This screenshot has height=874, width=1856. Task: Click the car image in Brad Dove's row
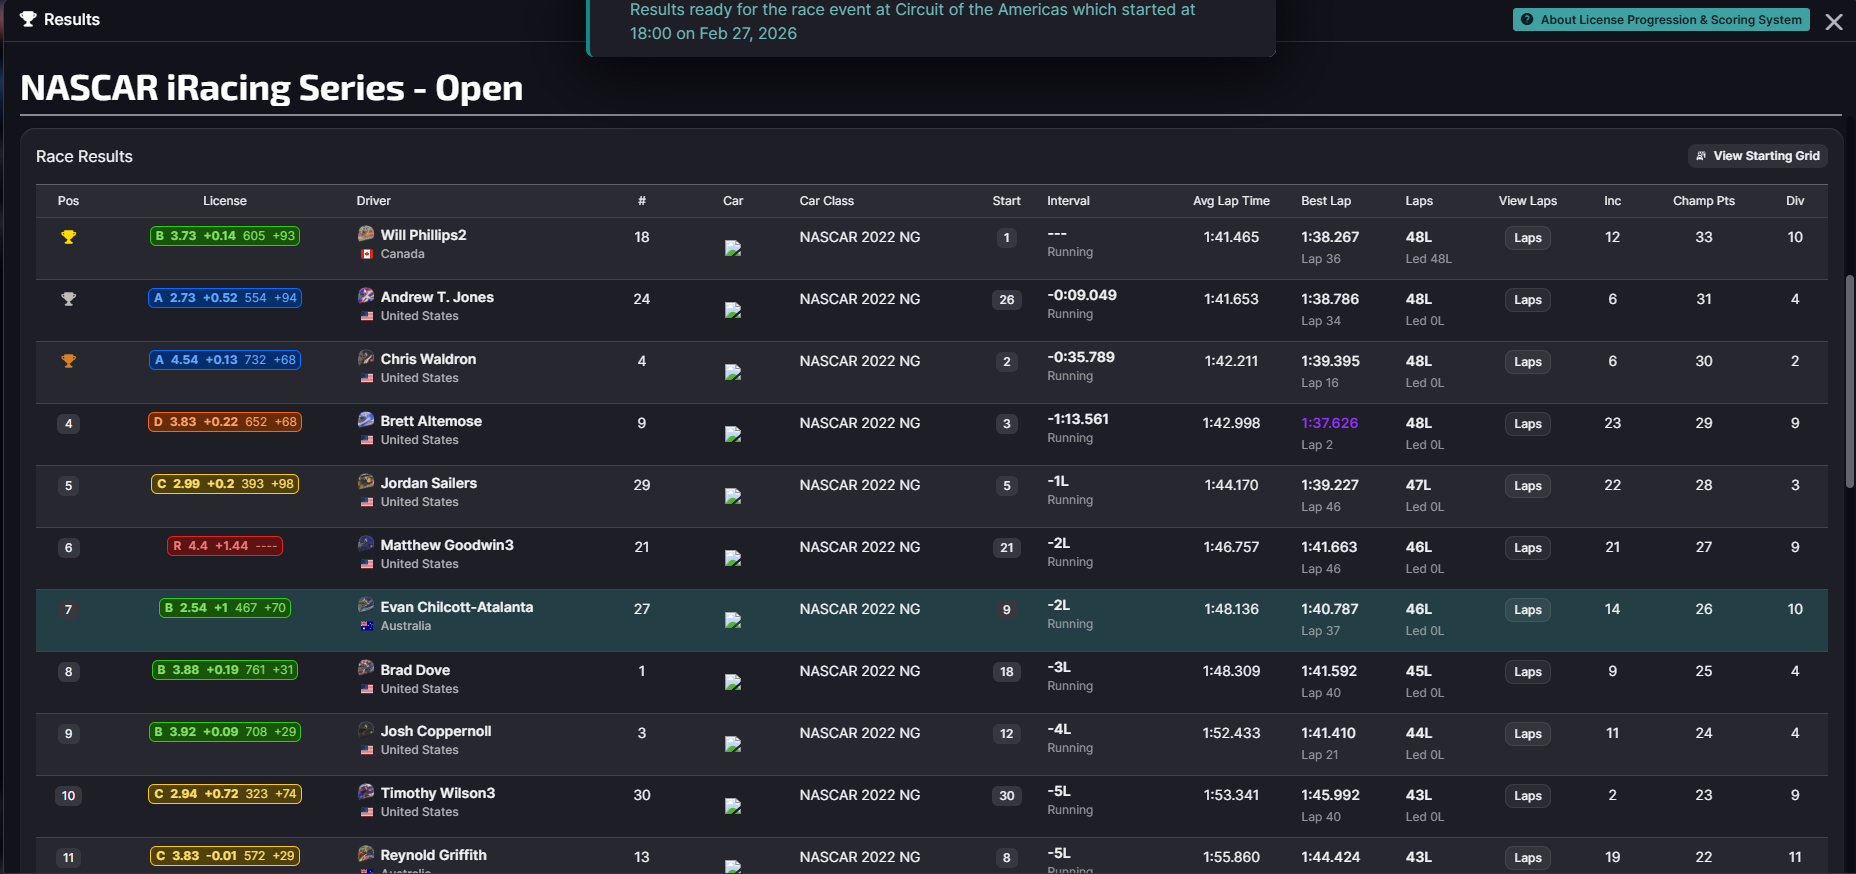click(733, 682)
